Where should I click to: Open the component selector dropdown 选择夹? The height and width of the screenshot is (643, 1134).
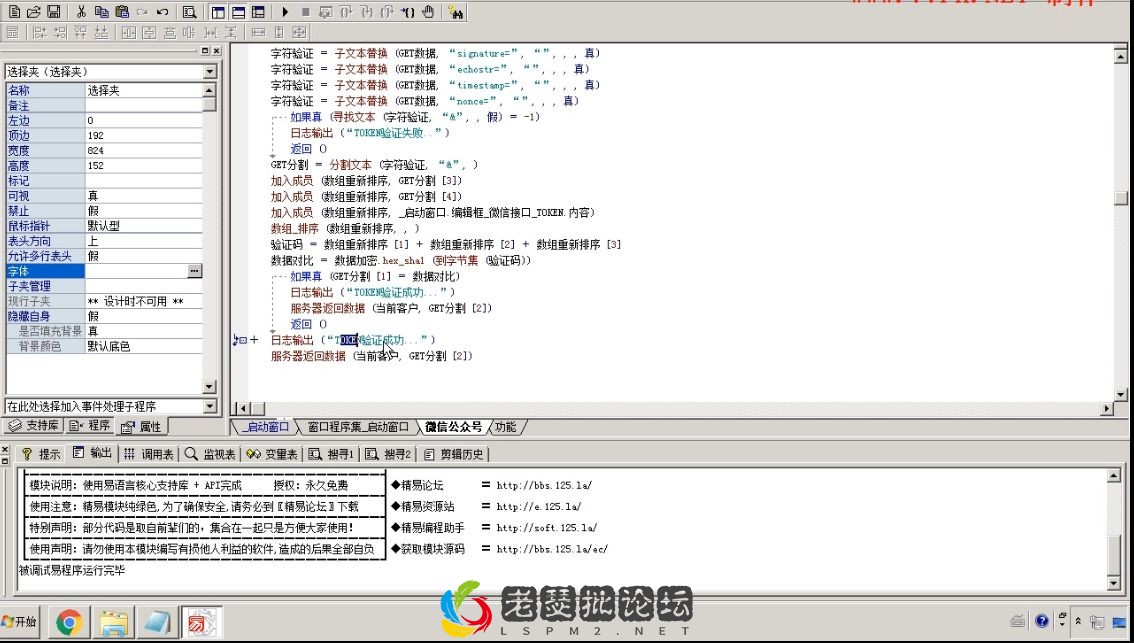(x=210, y=72)
